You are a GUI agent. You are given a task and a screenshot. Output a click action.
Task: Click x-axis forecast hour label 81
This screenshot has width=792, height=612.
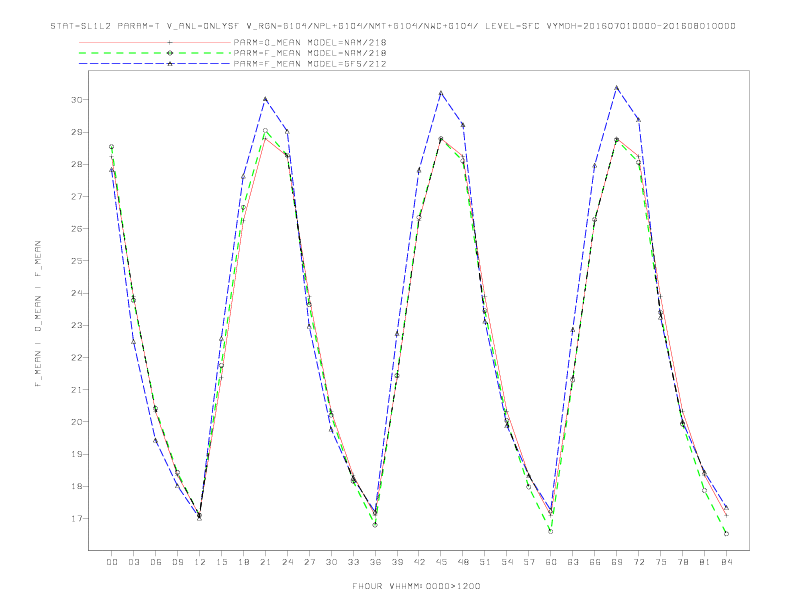(x=705, y=562)
